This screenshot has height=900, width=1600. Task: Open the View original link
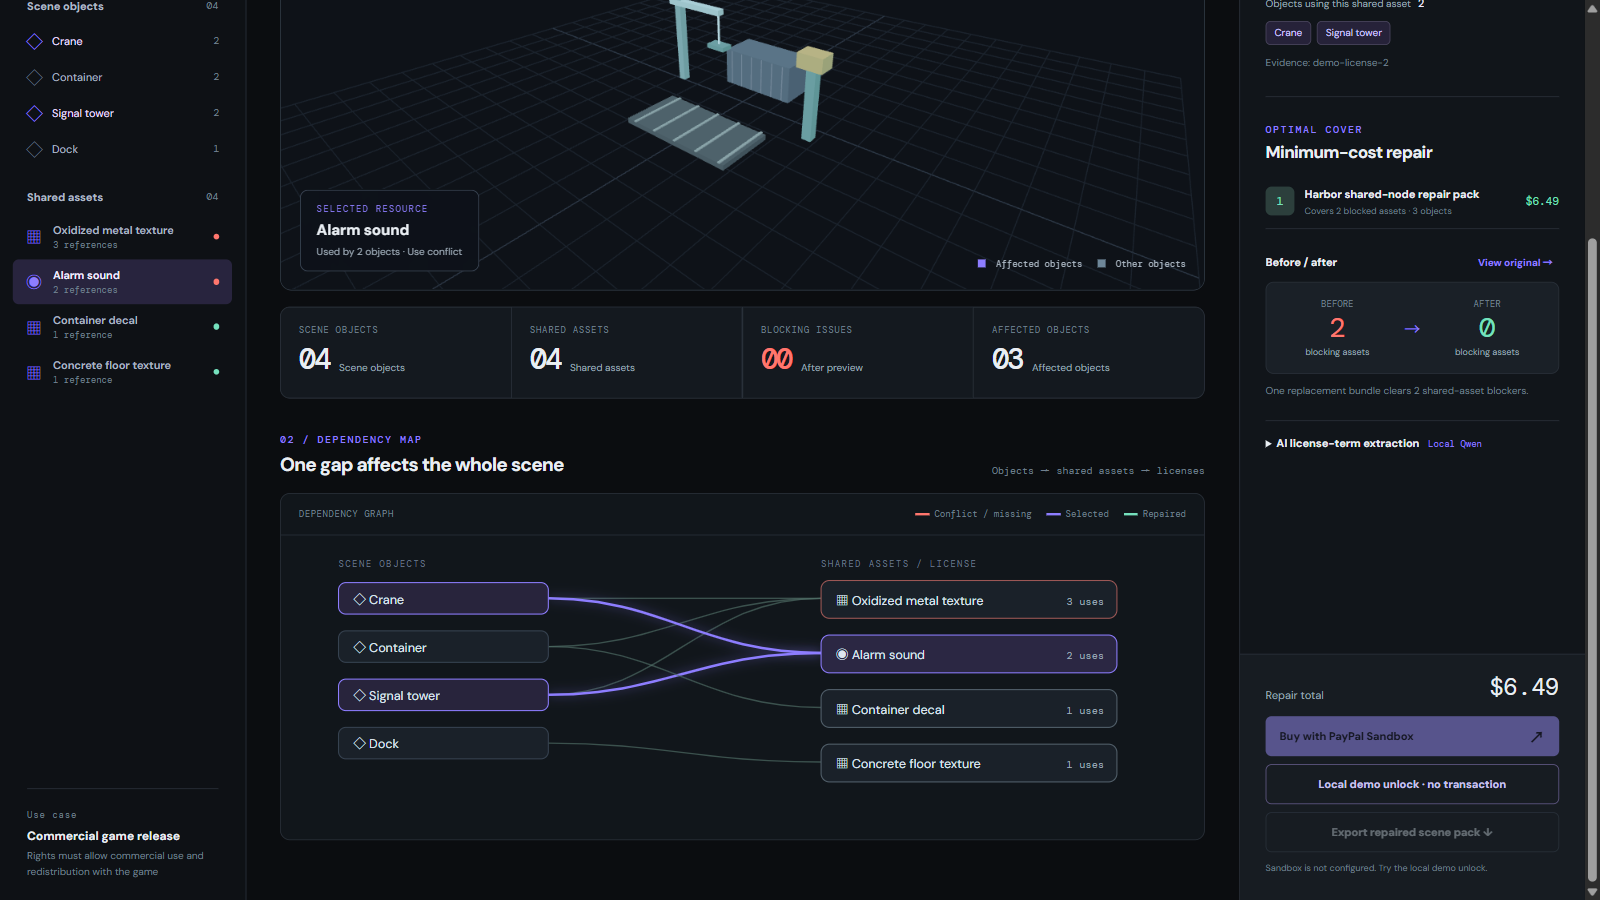[1515, 263]
